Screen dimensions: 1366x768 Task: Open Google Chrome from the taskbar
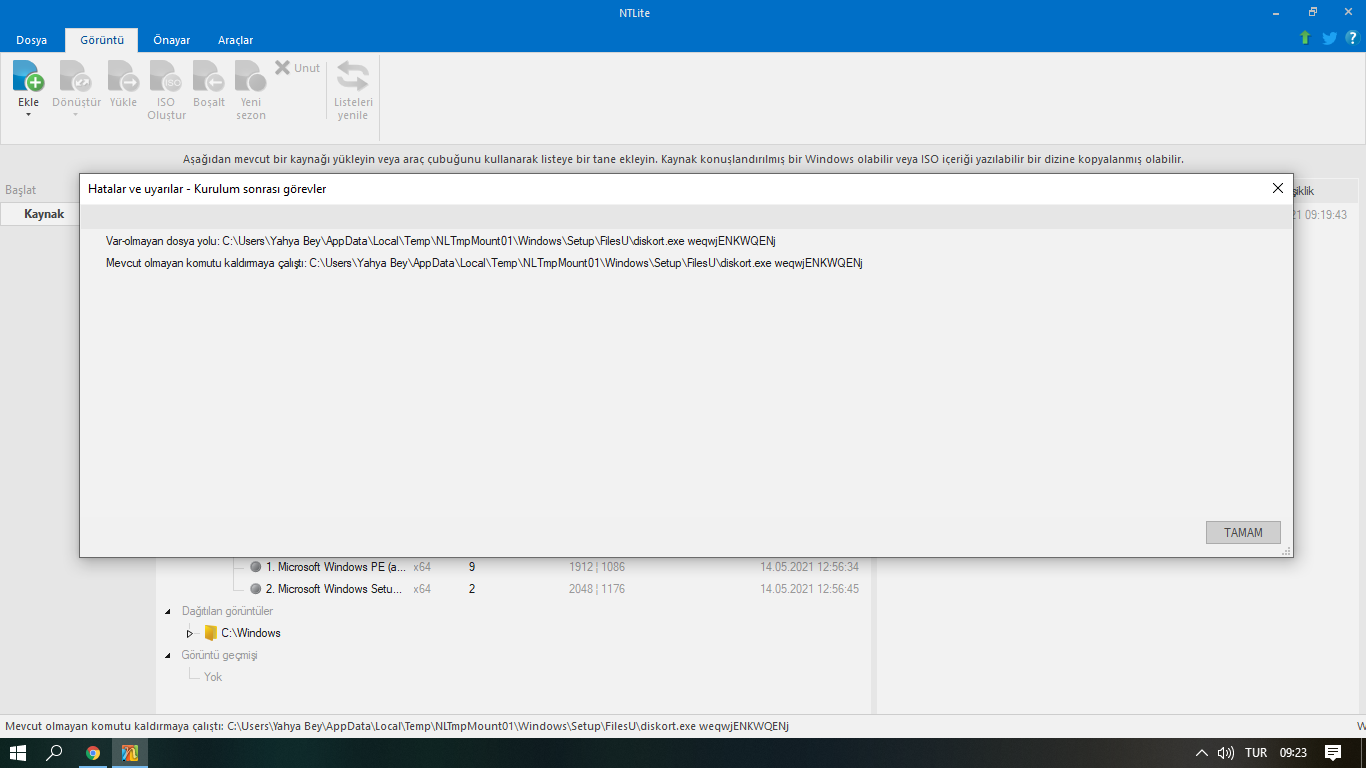(93, 753)
